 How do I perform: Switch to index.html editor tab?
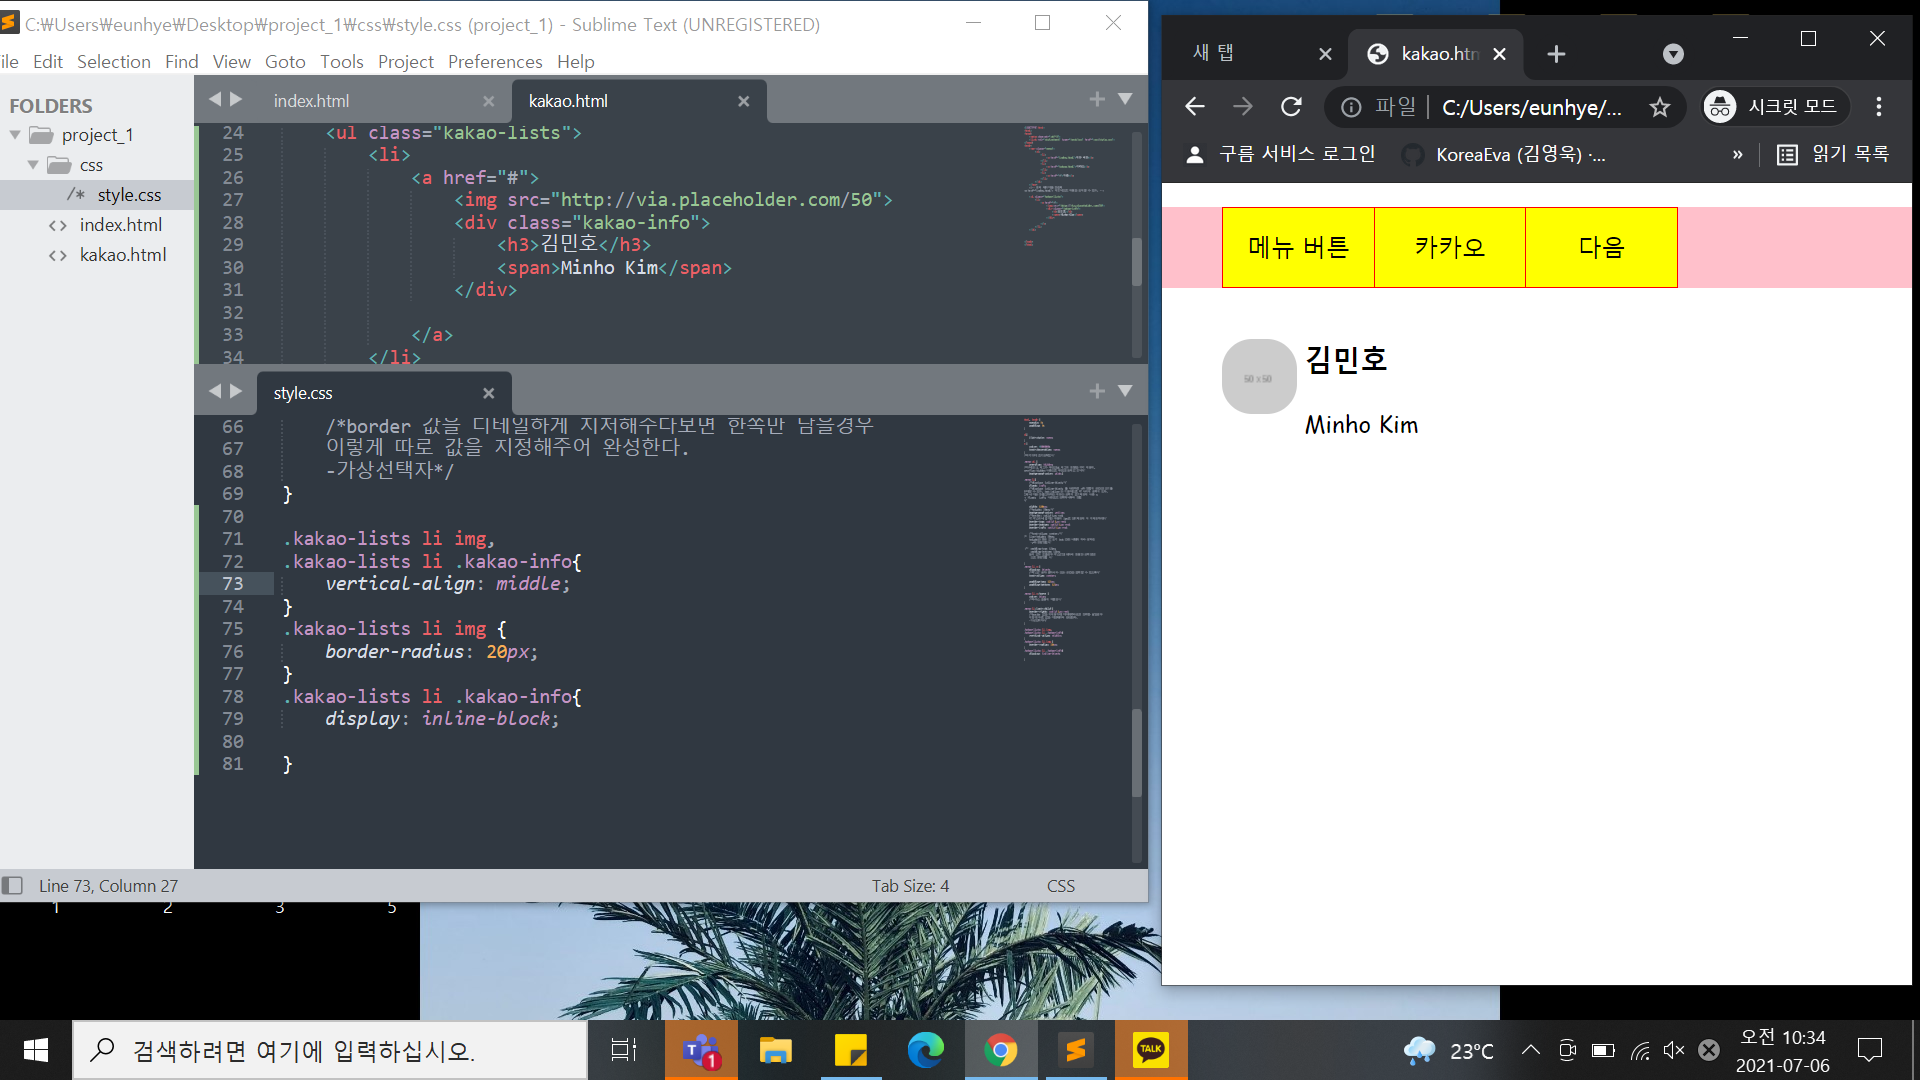(x=312, y=101)
